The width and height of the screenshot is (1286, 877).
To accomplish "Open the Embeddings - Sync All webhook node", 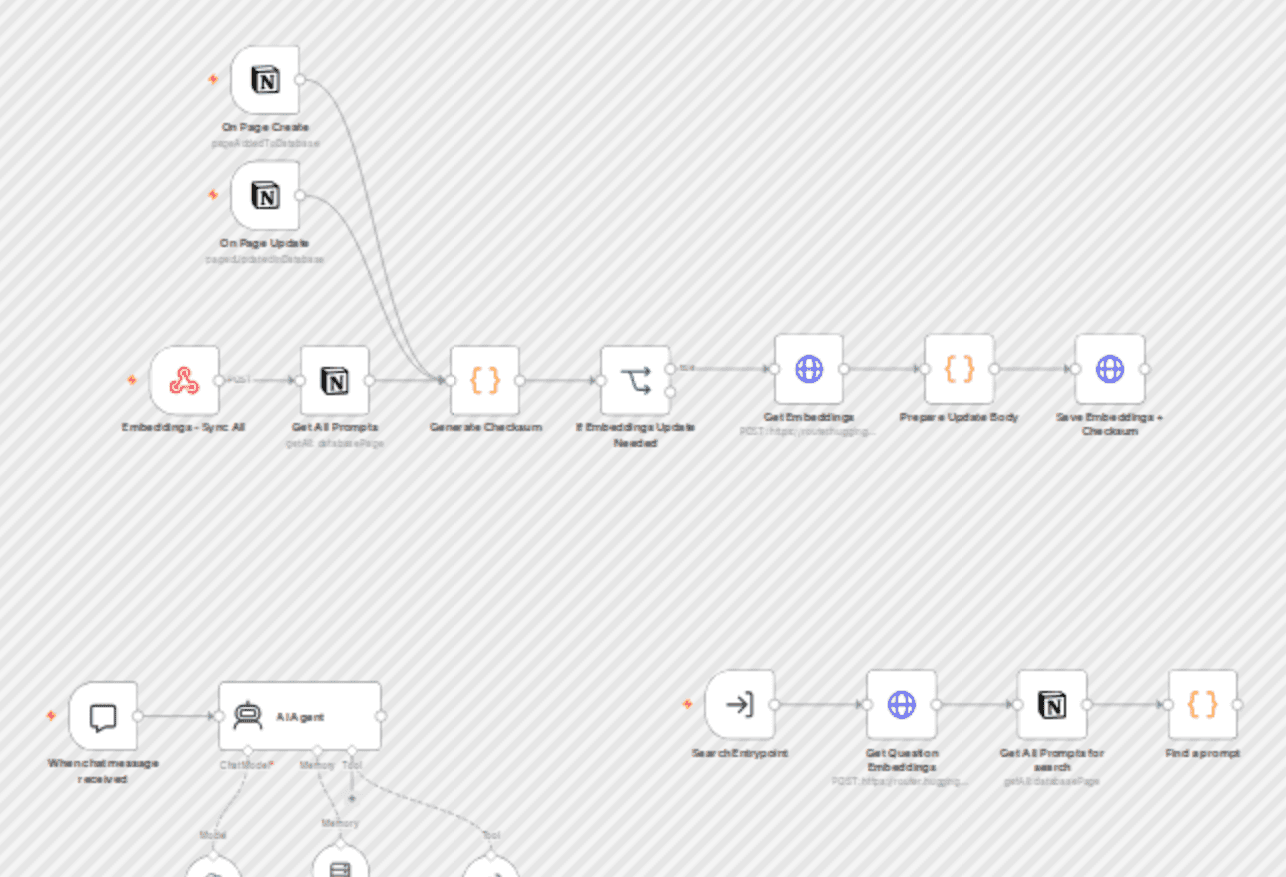I will [184, 380].
